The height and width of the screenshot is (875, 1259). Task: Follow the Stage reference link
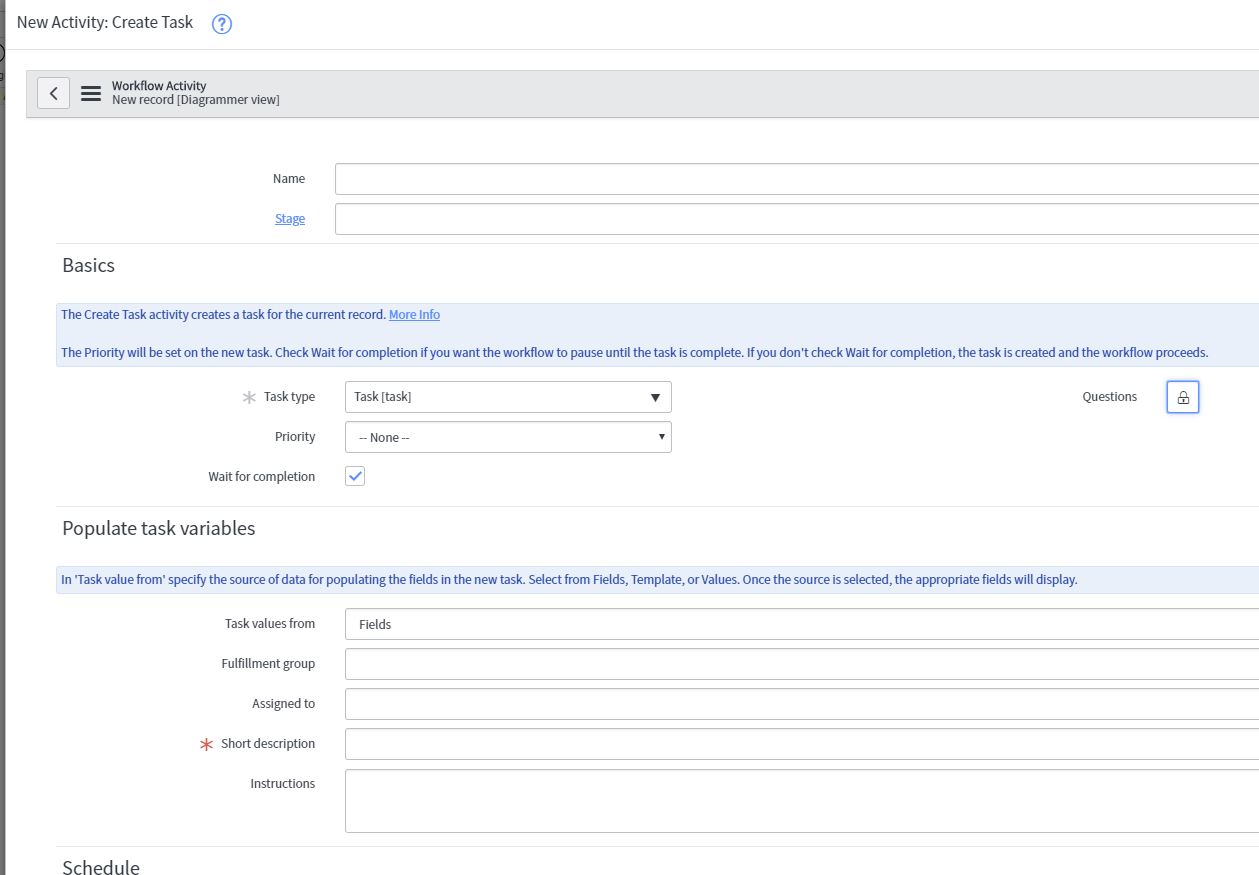pos(290,218)
